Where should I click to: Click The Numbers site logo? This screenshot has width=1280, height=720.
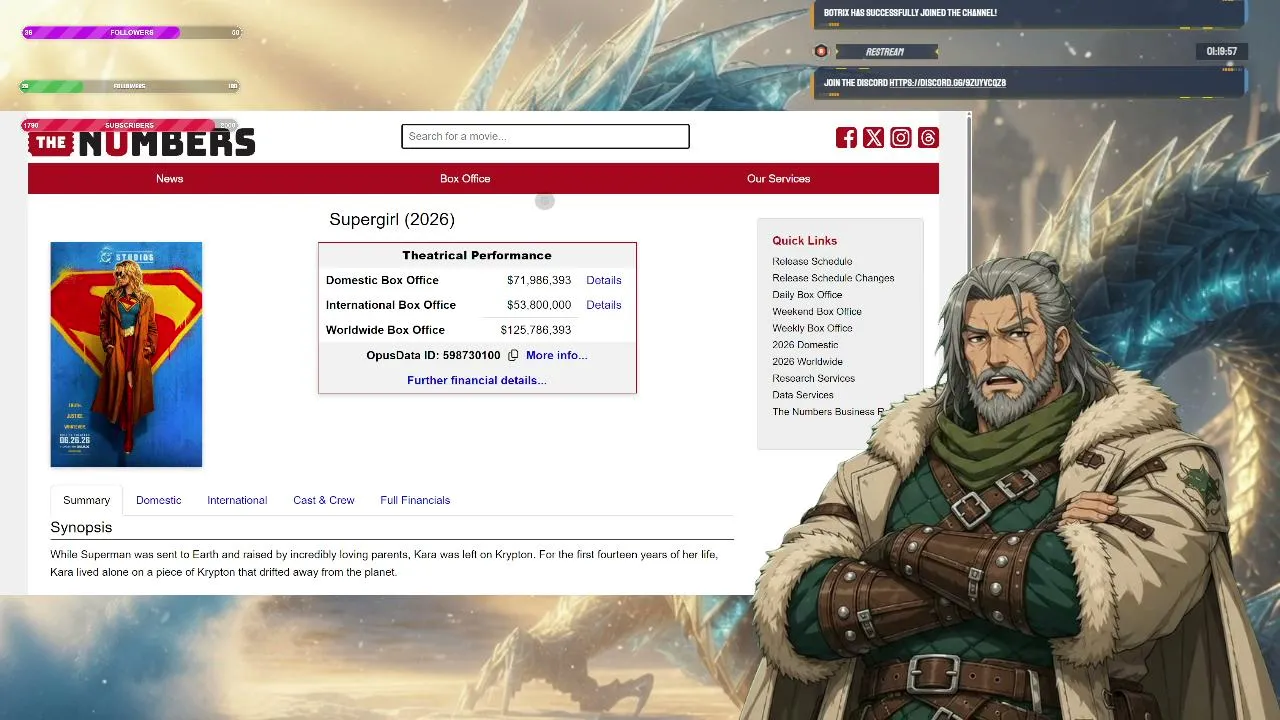pos(142,142)
